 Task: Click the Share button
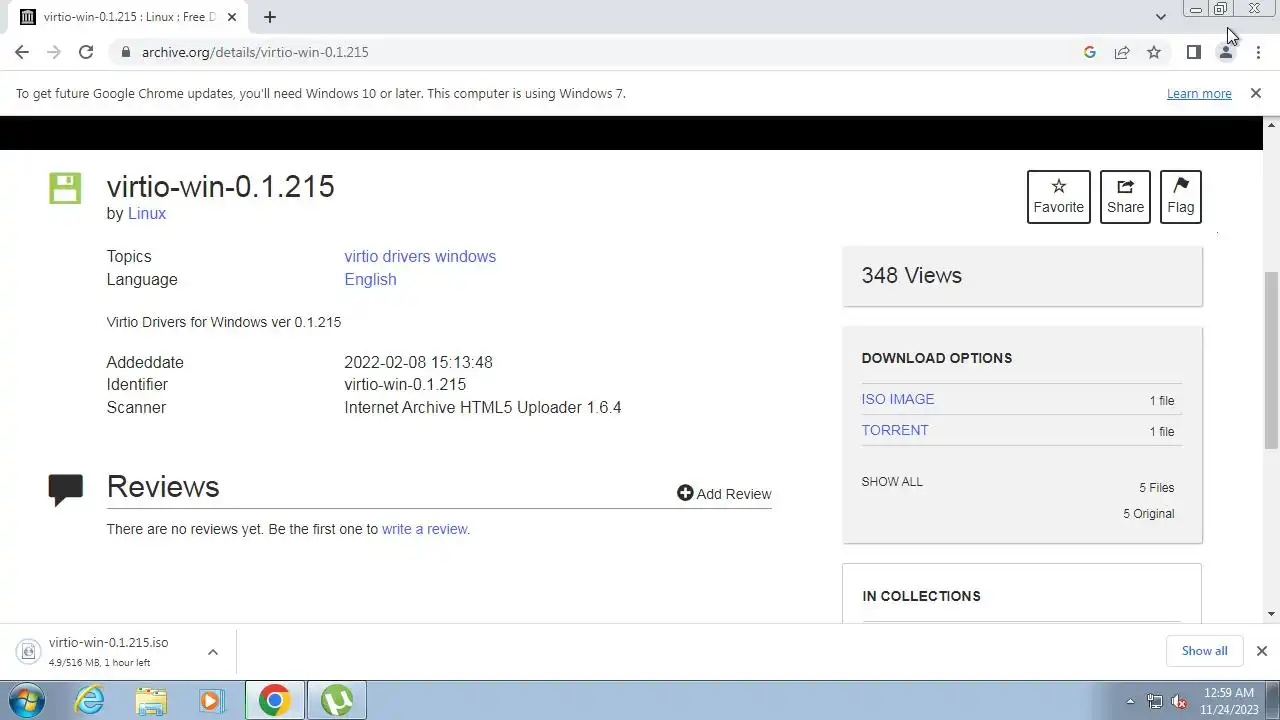pyautogui.click(x=1125, y=196)
